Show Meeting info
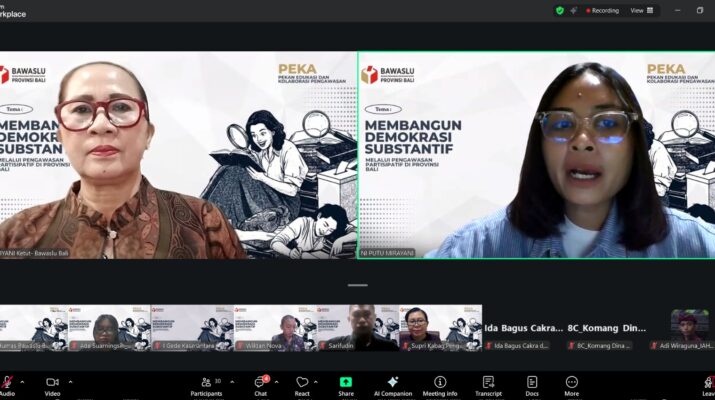715x400 pixels. (440, 383)
